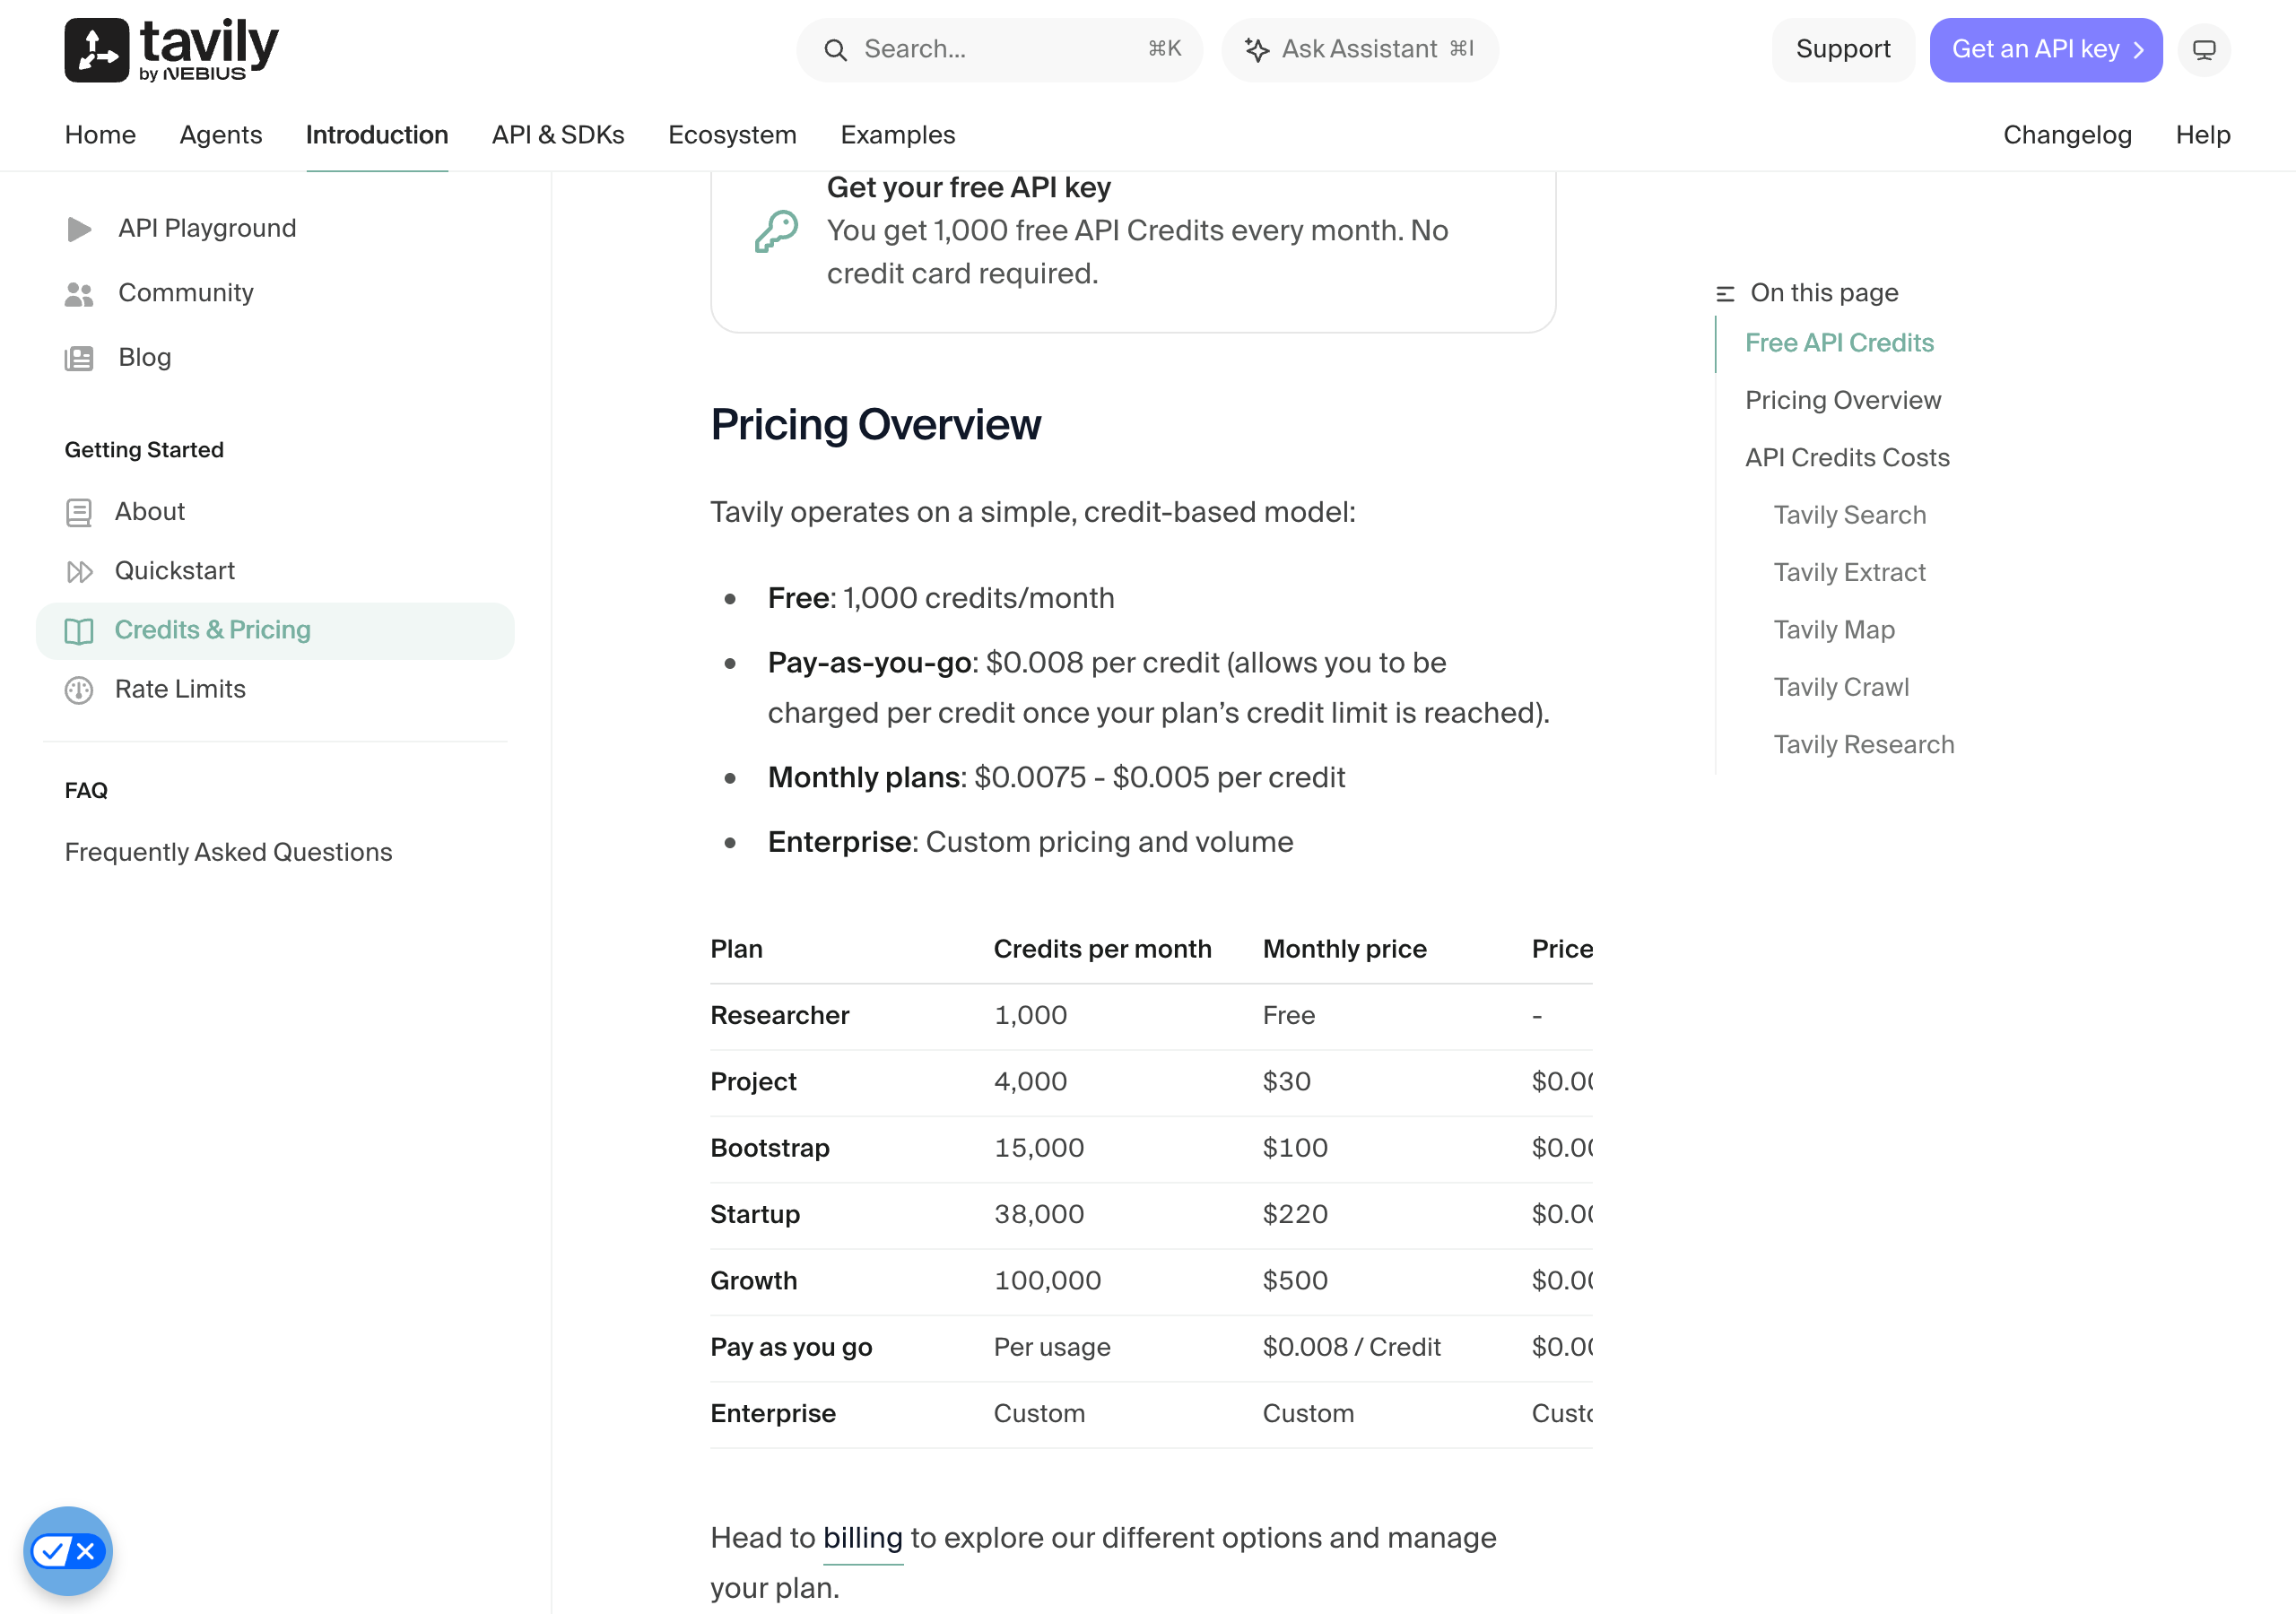Jump to API Credits Costs section
The width and height of the screenshot is (2296, 1614).
(1847, 458)
